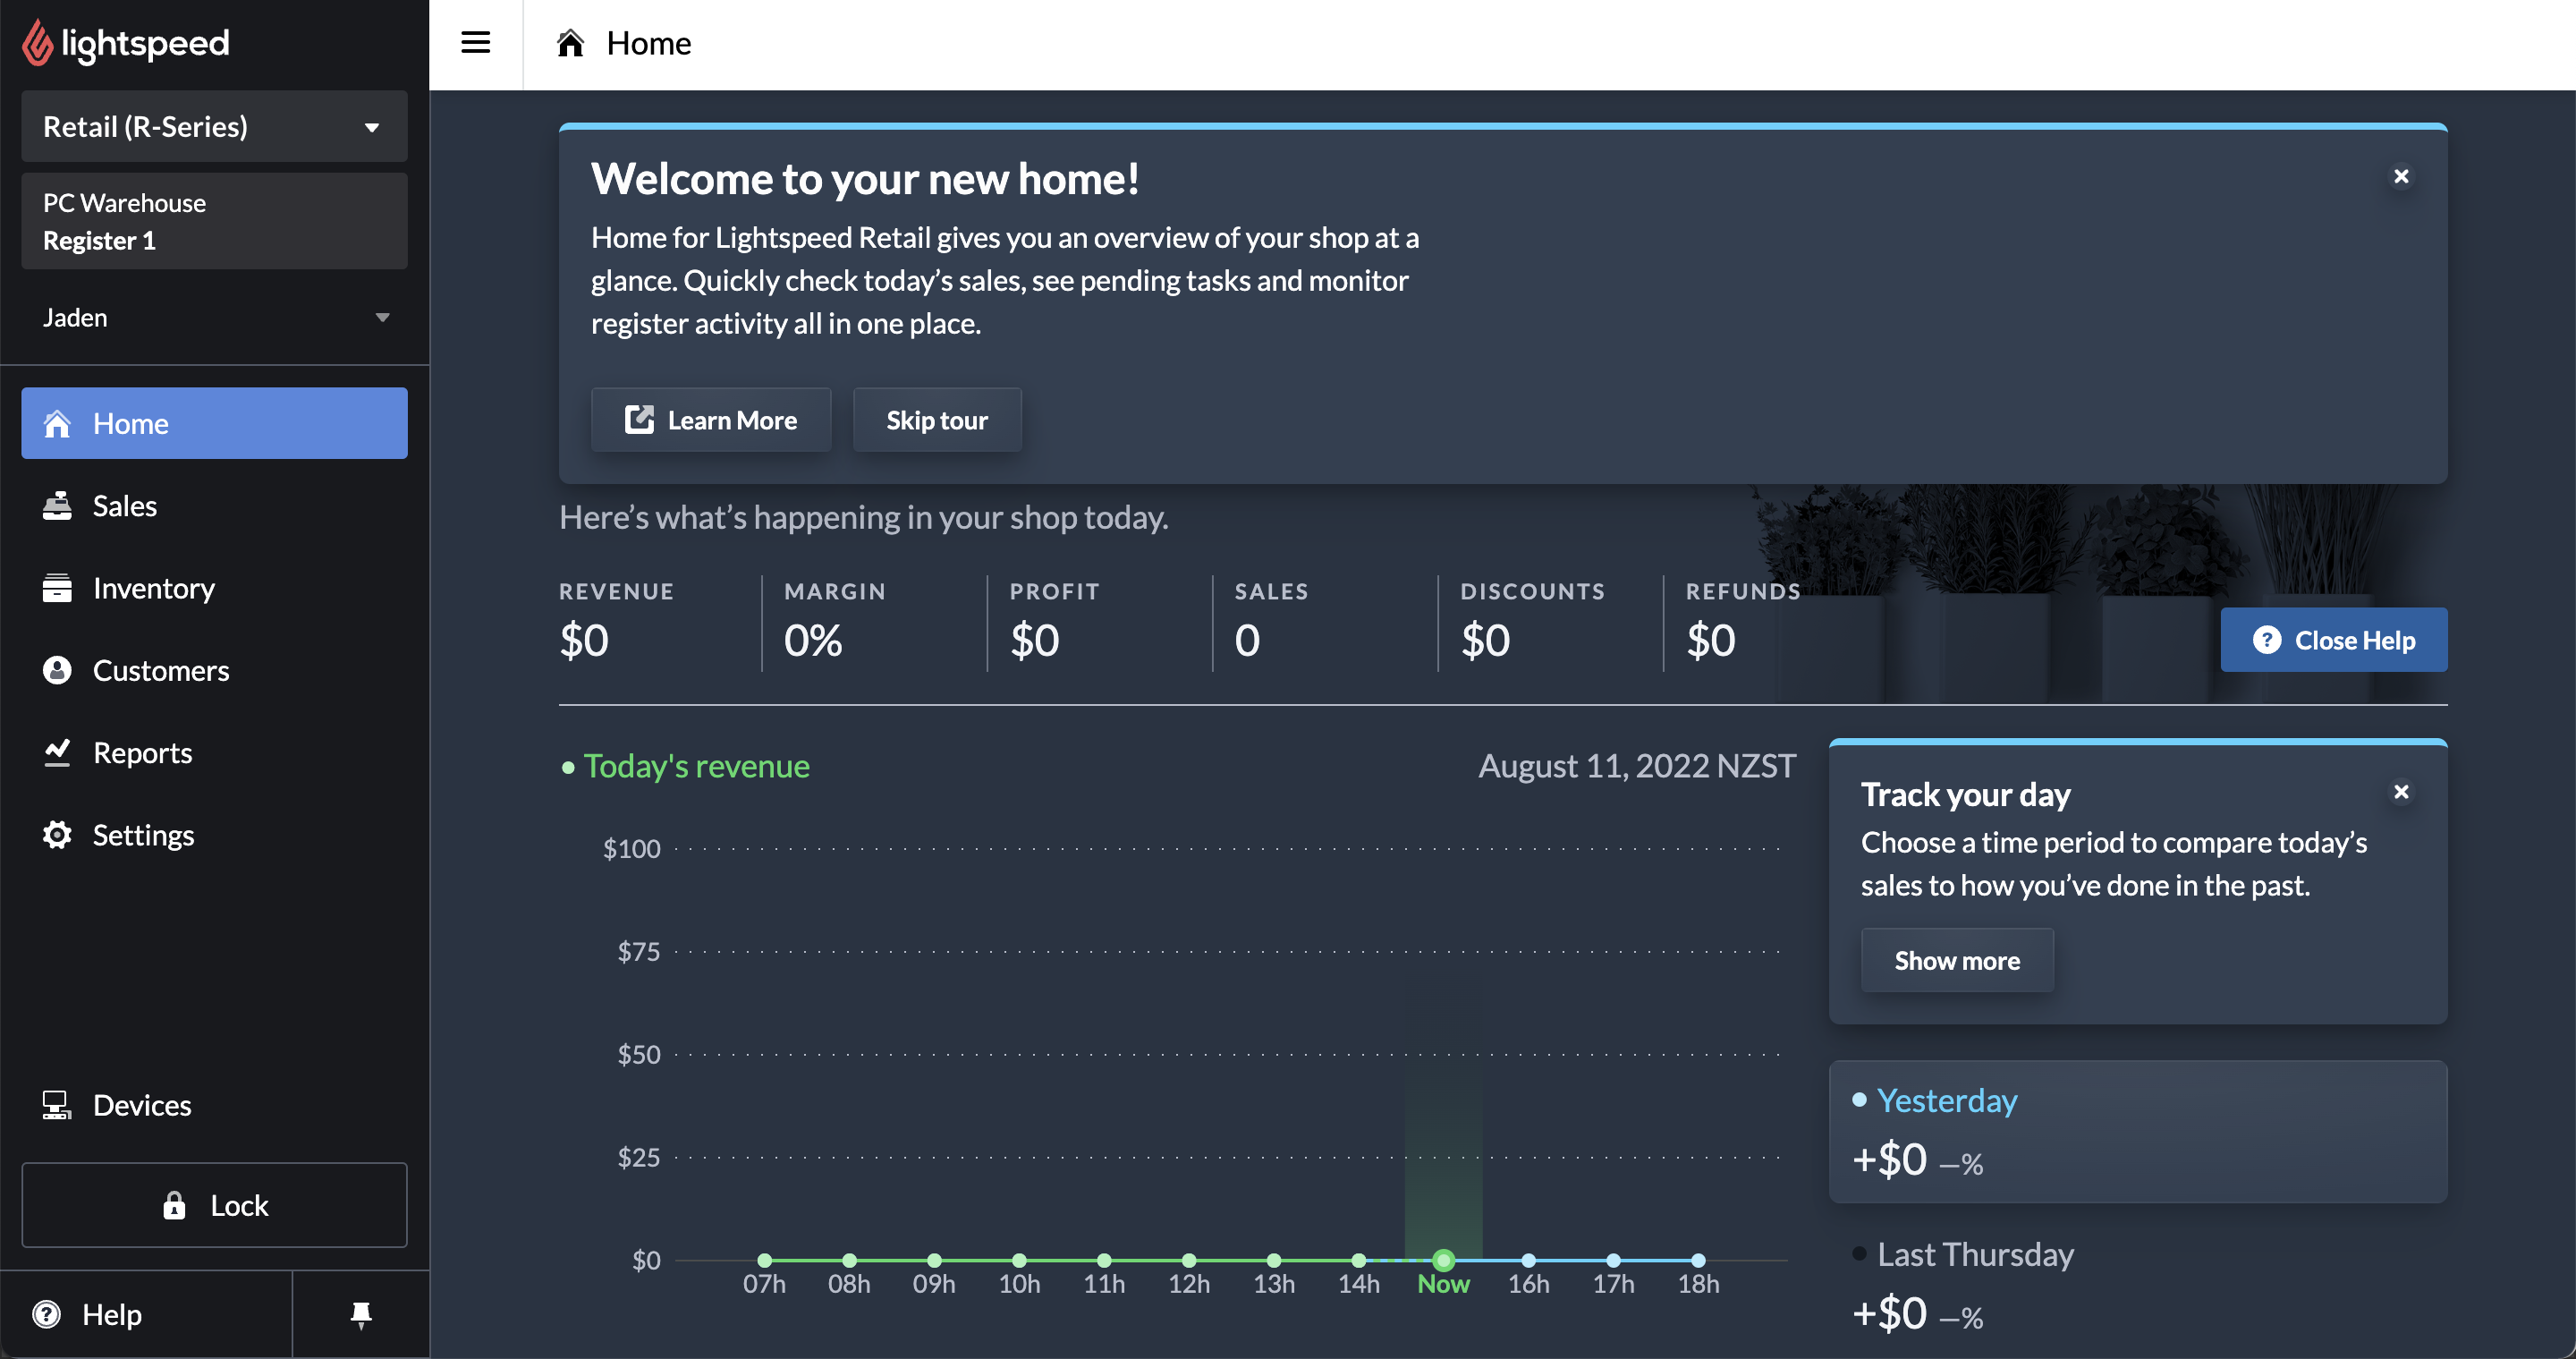Click the REFUNDS $0 stat

click(x=1743, y=621)
